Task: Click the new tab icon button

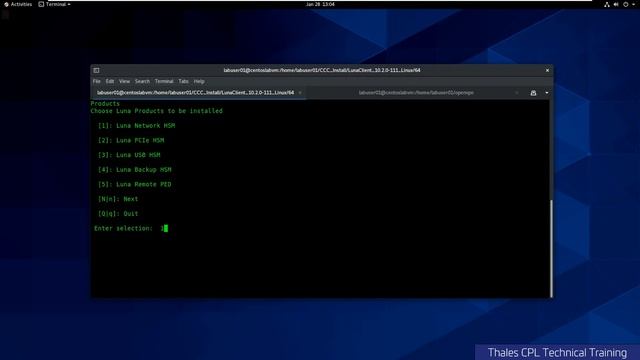Action: (x=533, y=93)
